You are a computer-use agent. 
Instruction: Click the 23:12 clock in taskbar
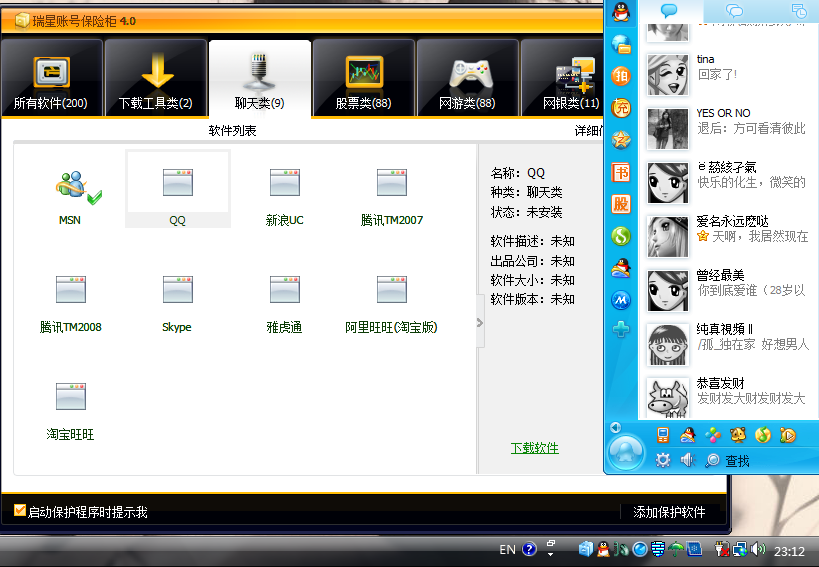coord(789,551)
